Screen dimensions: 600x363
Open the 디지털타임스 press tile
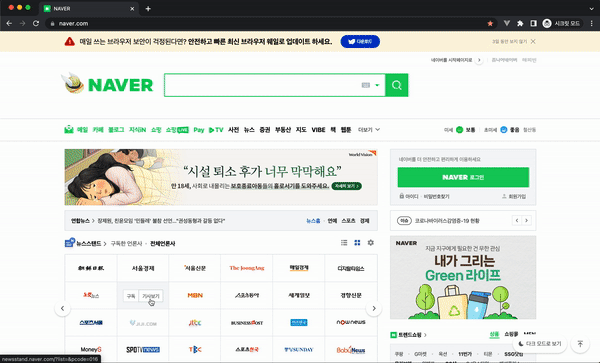[x=351, y=268]
